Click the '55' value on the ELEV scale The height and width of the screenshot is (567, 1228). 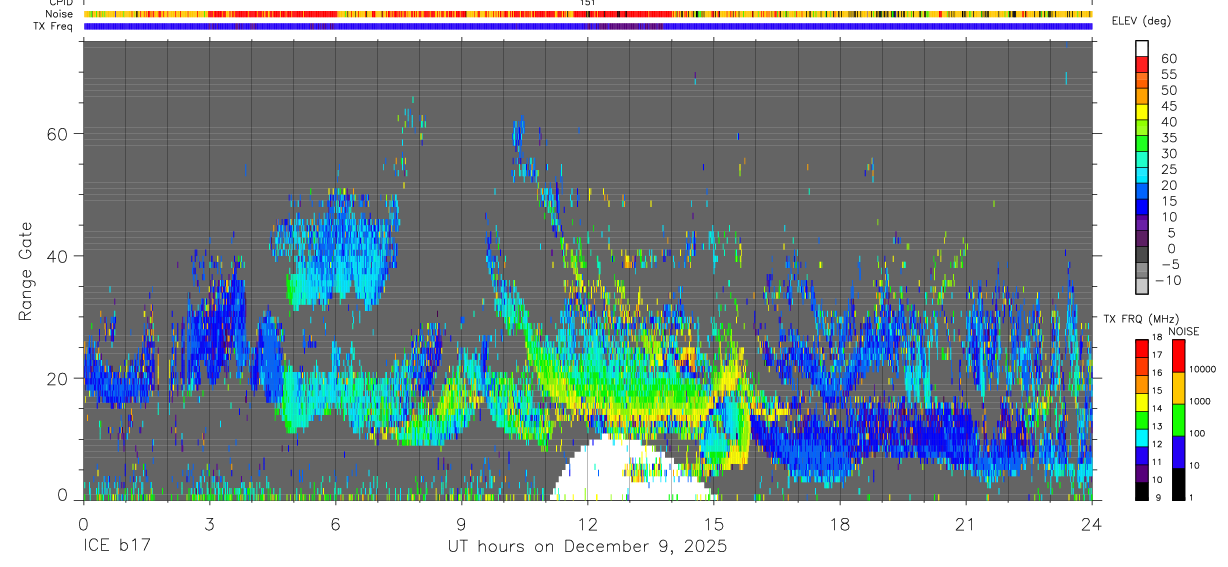coord(1167,75)
